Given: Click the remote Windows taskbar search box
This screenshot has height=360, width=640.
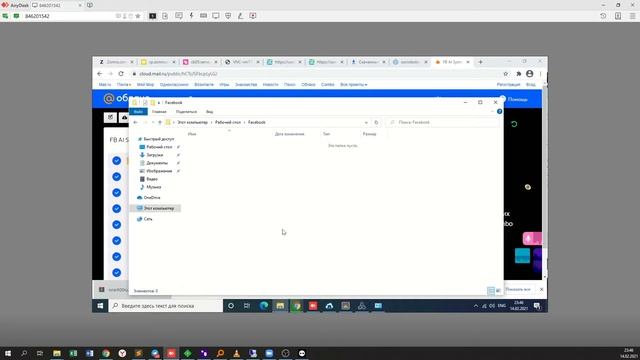Looking at the screenshot, I should [x=166, y=306].
